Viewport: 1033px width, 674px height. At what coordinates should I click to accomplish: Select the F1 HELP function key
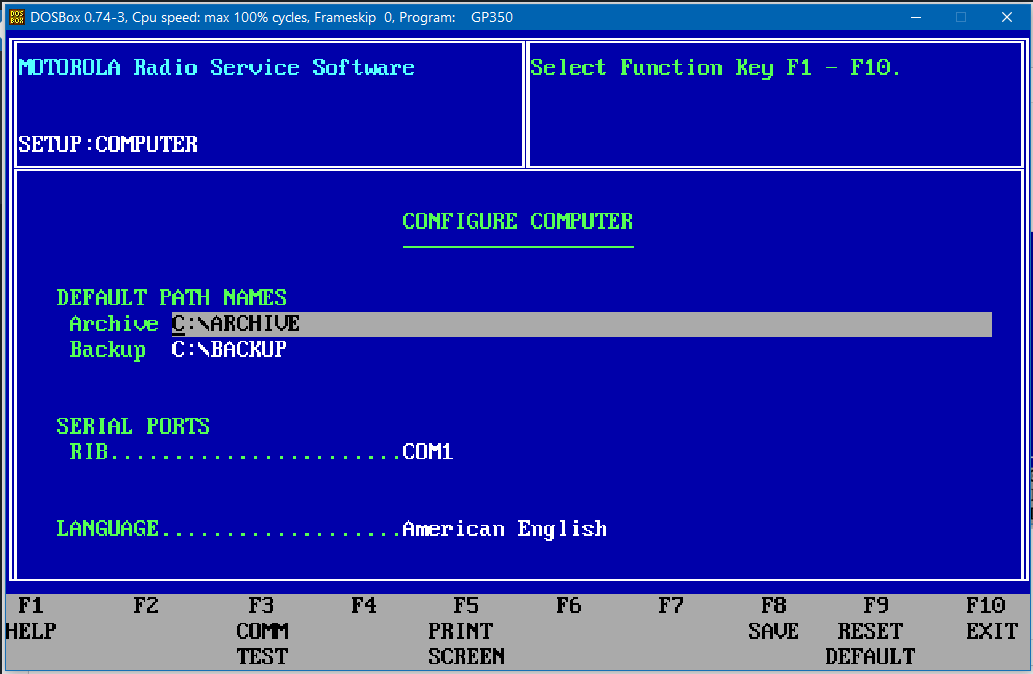(x=31, y=618)
